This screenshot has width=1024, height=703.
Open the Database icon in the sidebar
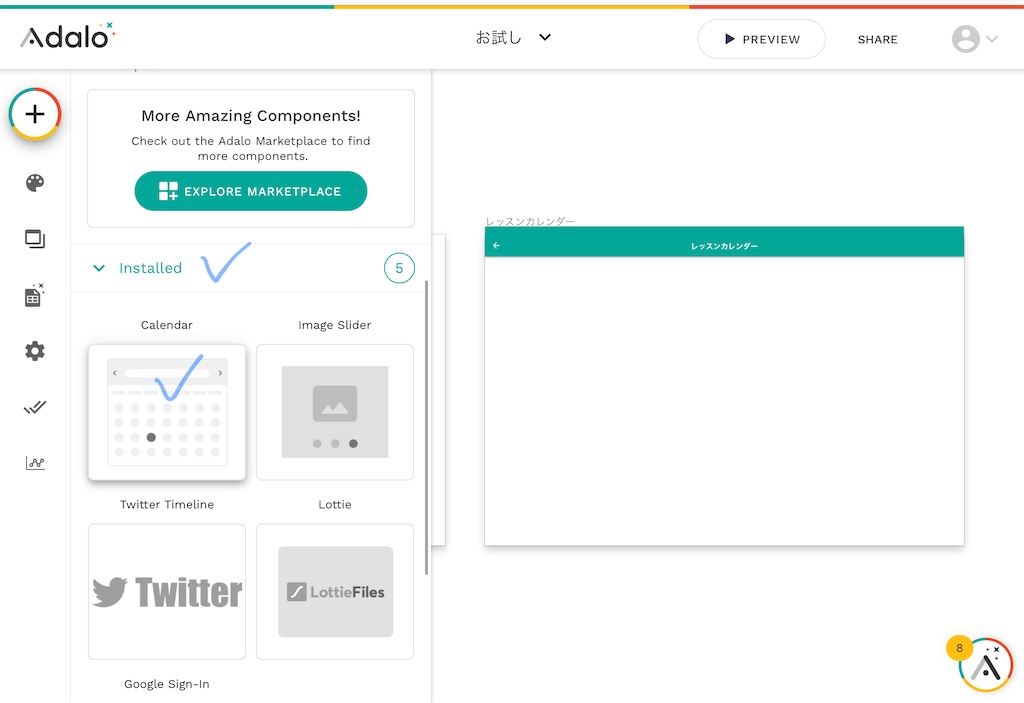pyautogui.click(x=35, y=295)
